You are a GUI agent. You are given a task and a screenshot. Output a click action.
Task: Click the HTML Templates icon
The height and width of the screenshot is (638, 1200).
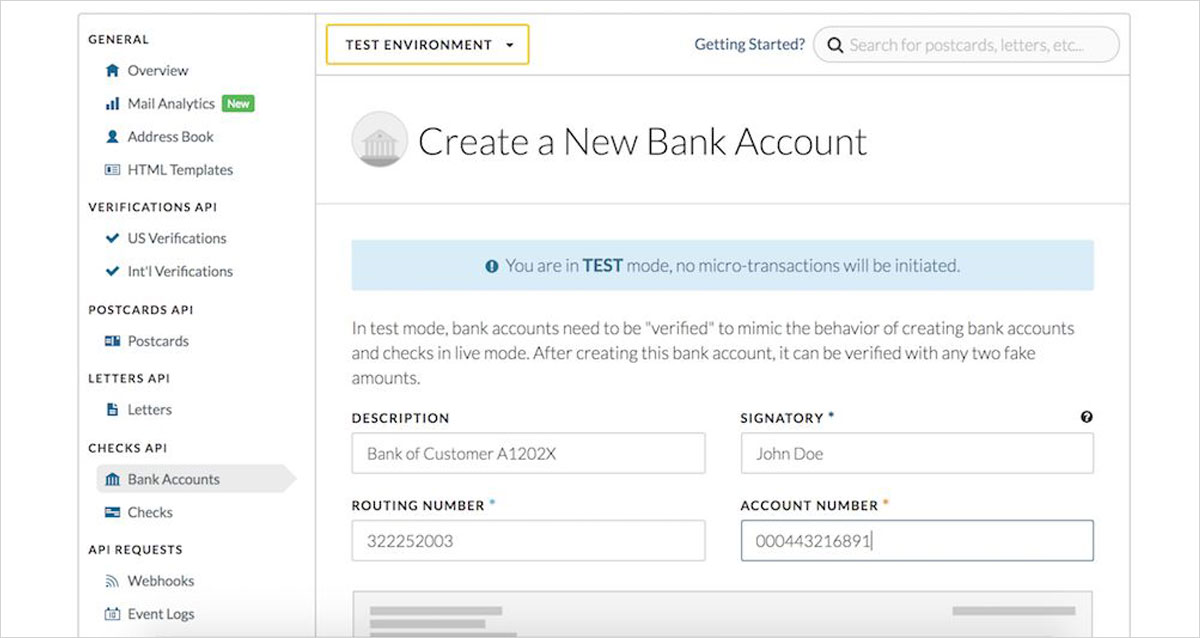tap(112, 170)
